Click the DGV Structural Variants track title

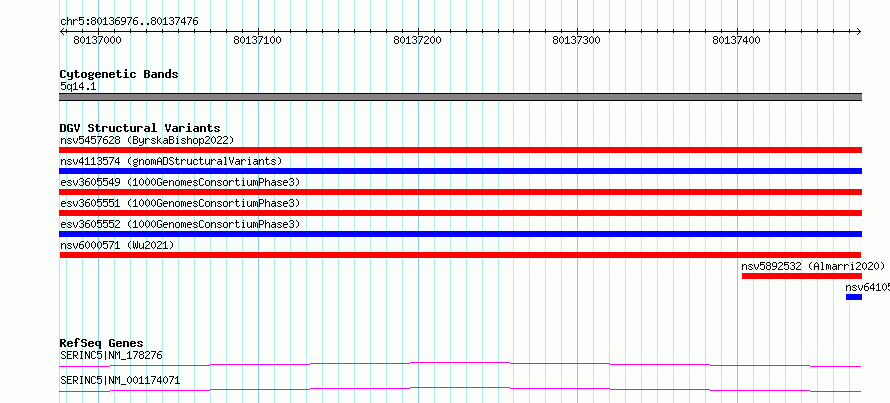[140, 128]
